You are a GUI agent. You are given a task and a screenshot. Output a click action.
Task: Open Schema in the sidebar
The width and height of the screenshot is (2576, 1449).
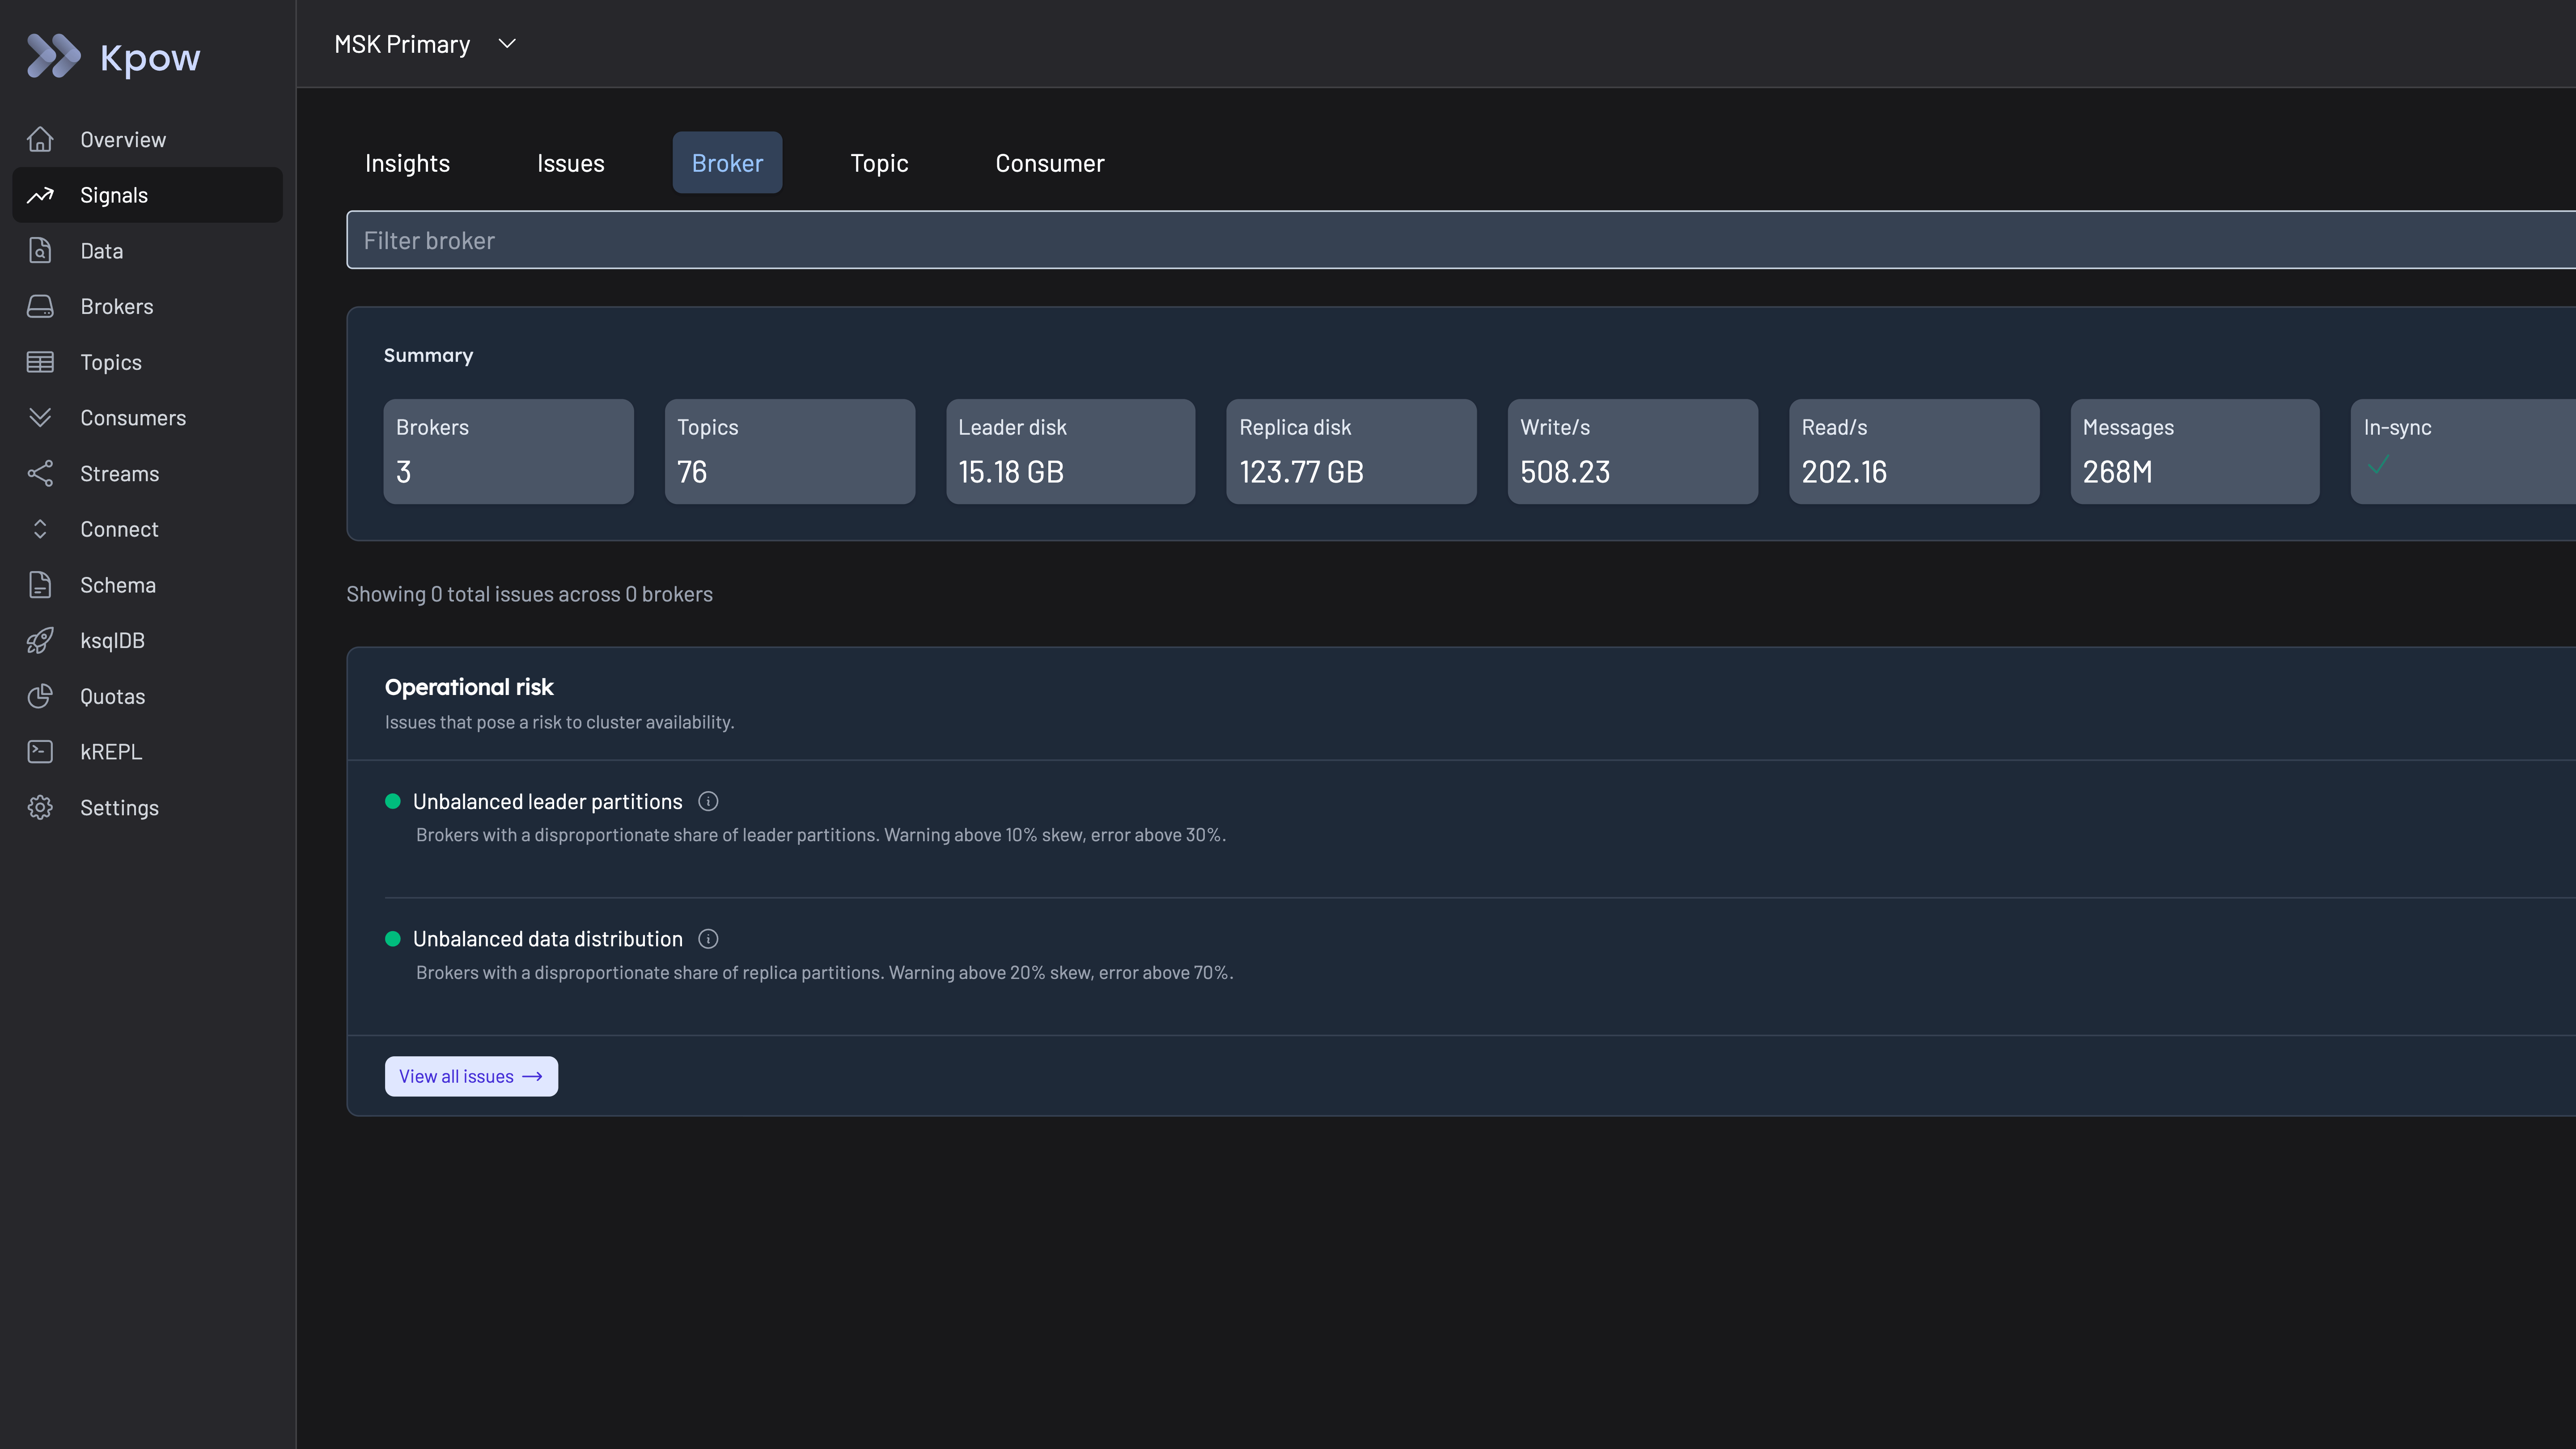[x=148, y=585]
